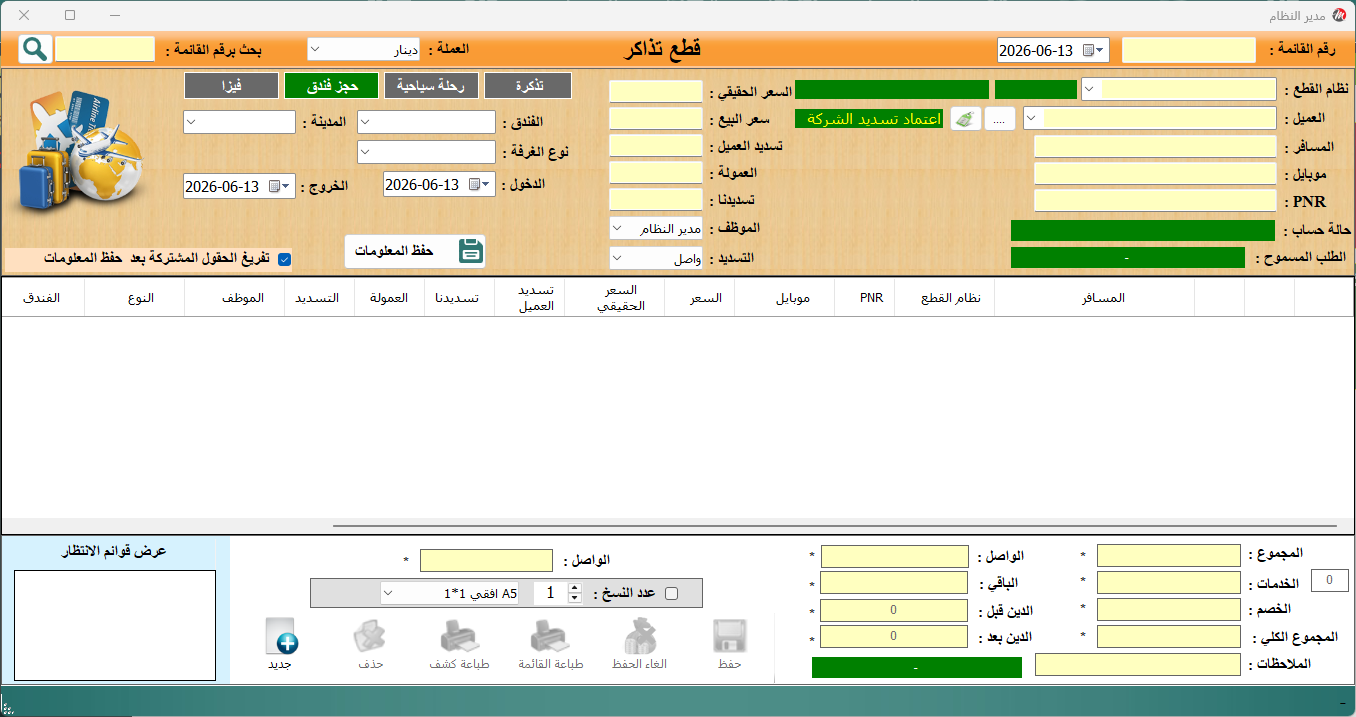This screenshot has width=1356, height=717.
Task: Click the حفظ floppy disk icon
Action: click(730, 637)
